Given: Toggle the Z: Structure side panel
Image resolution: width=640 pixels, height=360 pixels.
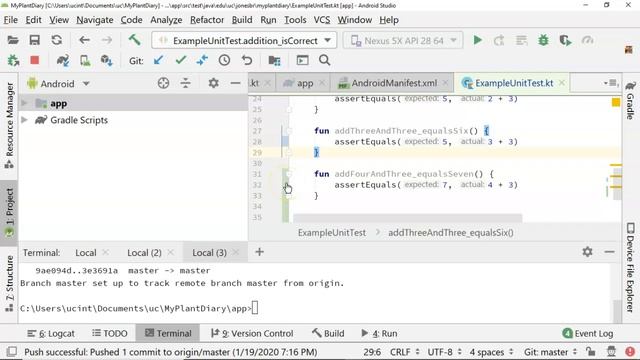Looking at the screenshot, I should coord(9,283).
